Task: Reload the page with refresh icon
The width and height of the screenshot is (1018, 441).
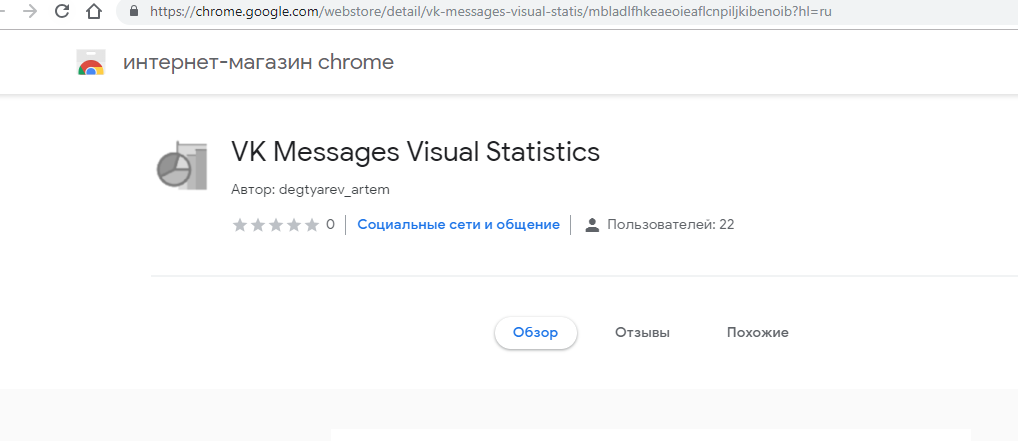Action: click(62, 11)
